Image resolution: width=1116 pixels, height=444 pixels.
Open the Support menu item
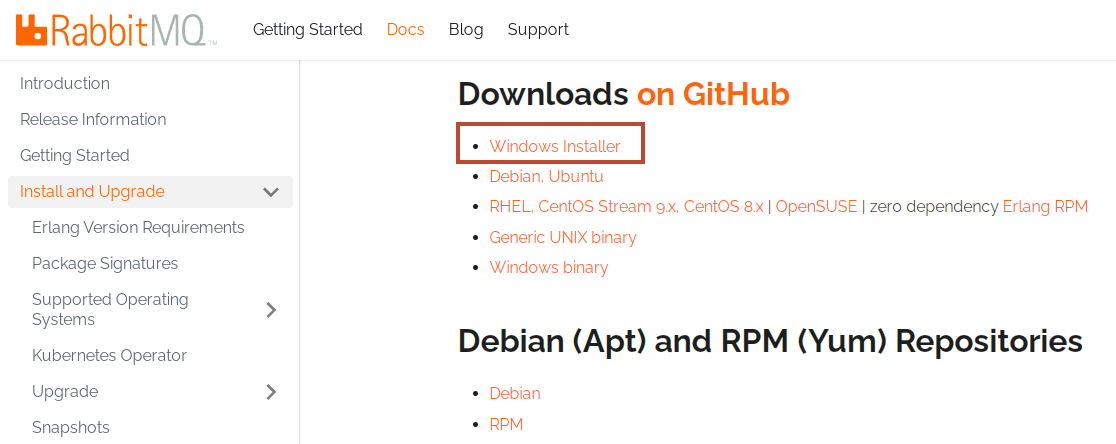tap(538, 29)
